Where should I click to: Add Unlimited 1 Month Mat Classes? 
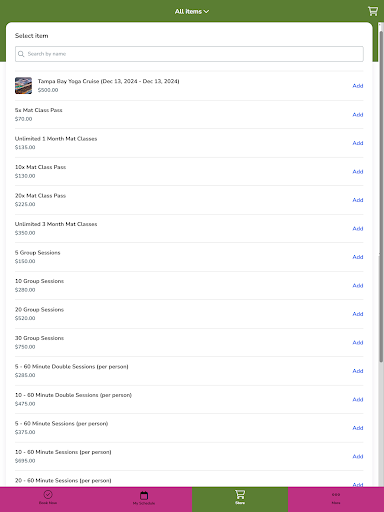pos(358,143)
